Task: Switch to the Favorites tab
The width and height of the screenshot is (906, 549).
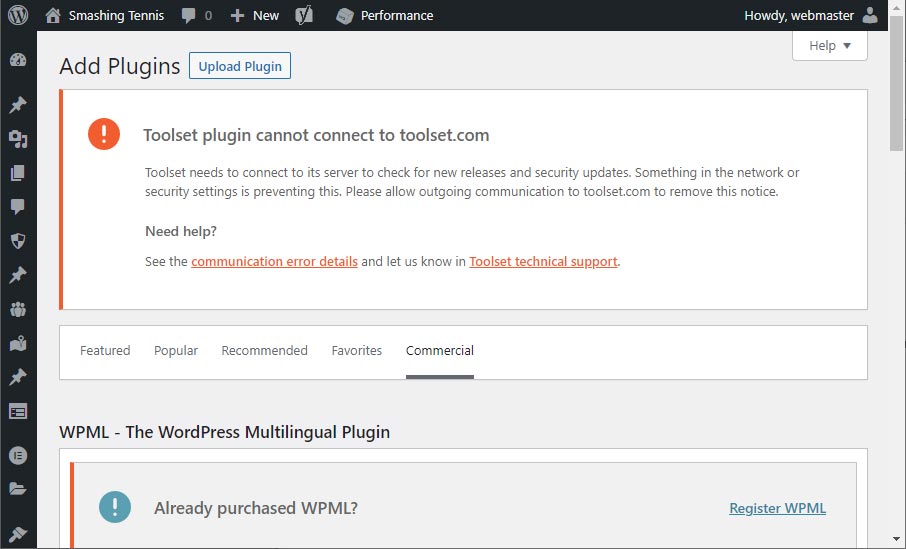Action: coord(357,350)
